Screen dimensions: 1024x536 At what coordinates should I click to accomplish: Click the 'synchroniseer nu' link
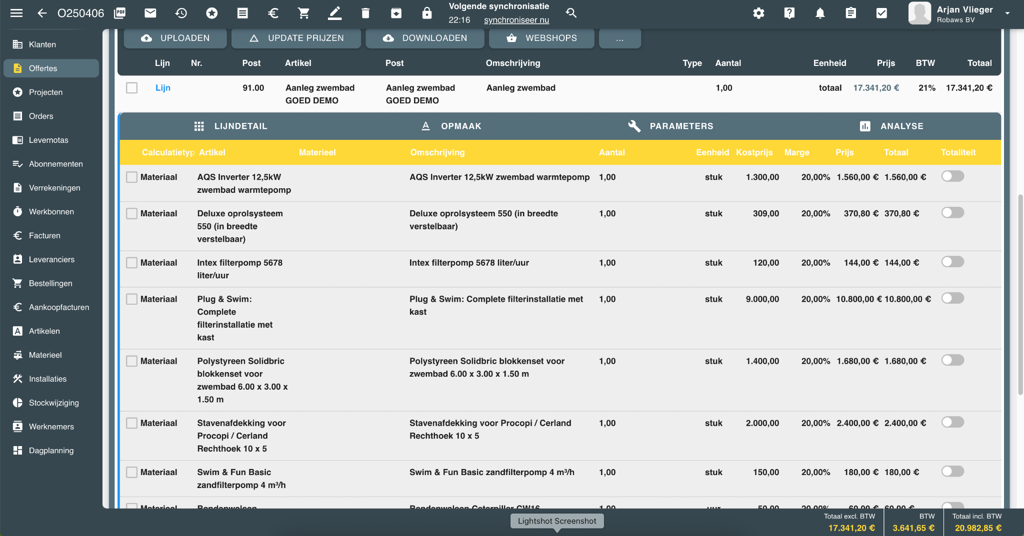pyautogui.click(x=517, y=20)
